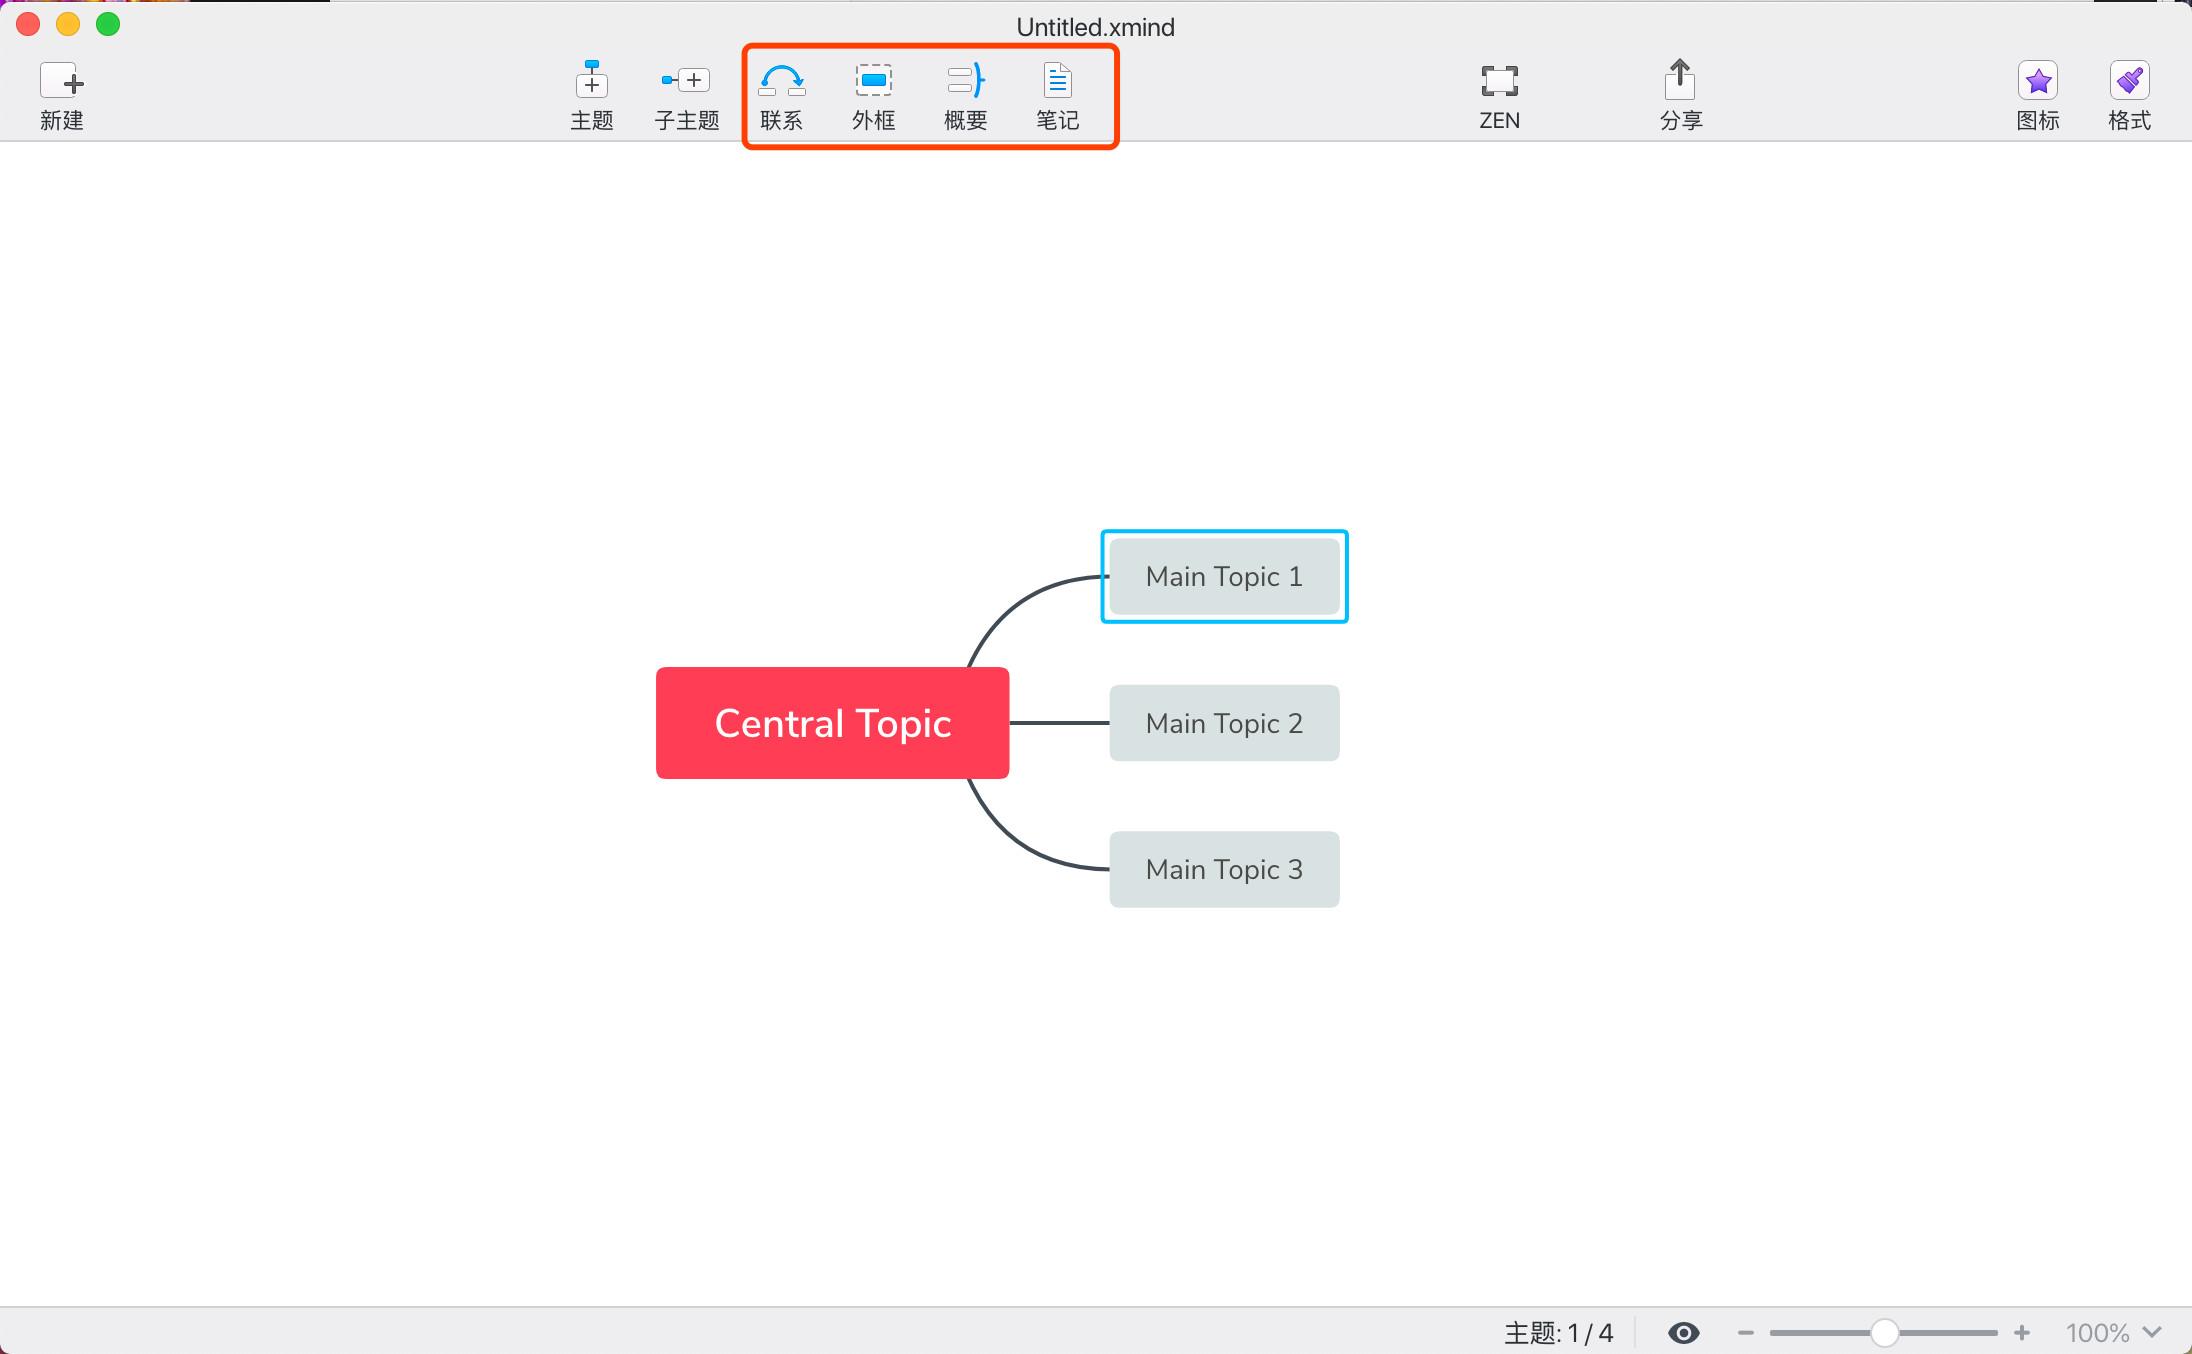Click the zoom out minus button
This screenshot has height=1354, width=2192.
[x=1746, y=1332]
